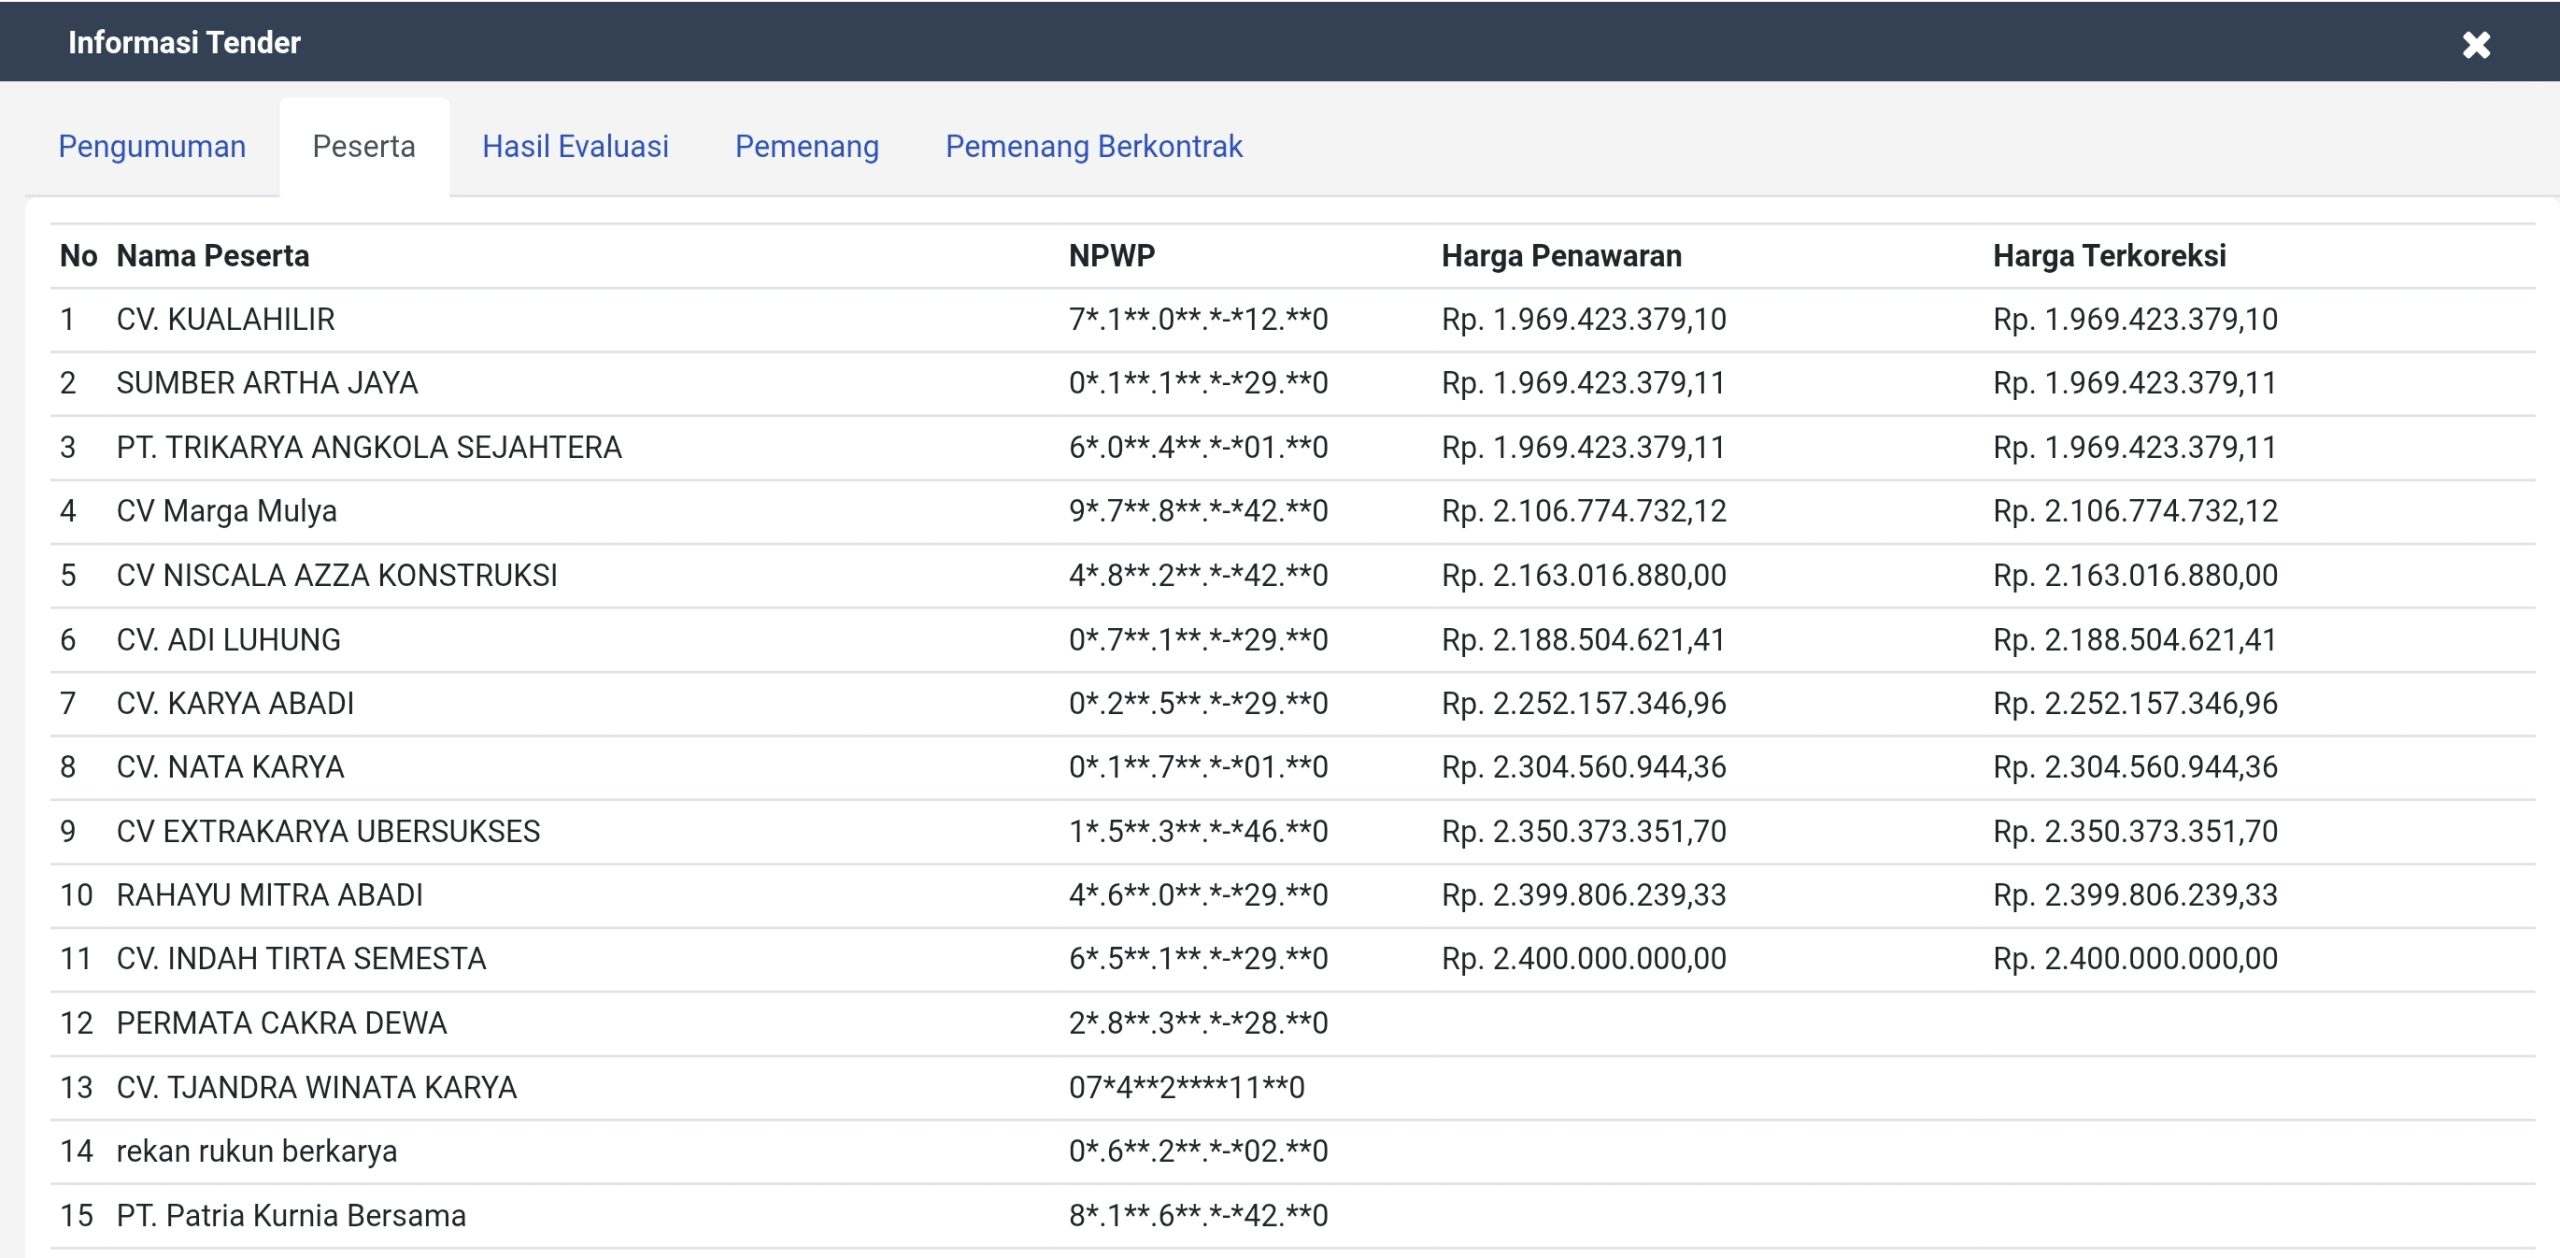Close the Informasi Tender dialog
The image size is (2560, 1258).
[2475, 45]
